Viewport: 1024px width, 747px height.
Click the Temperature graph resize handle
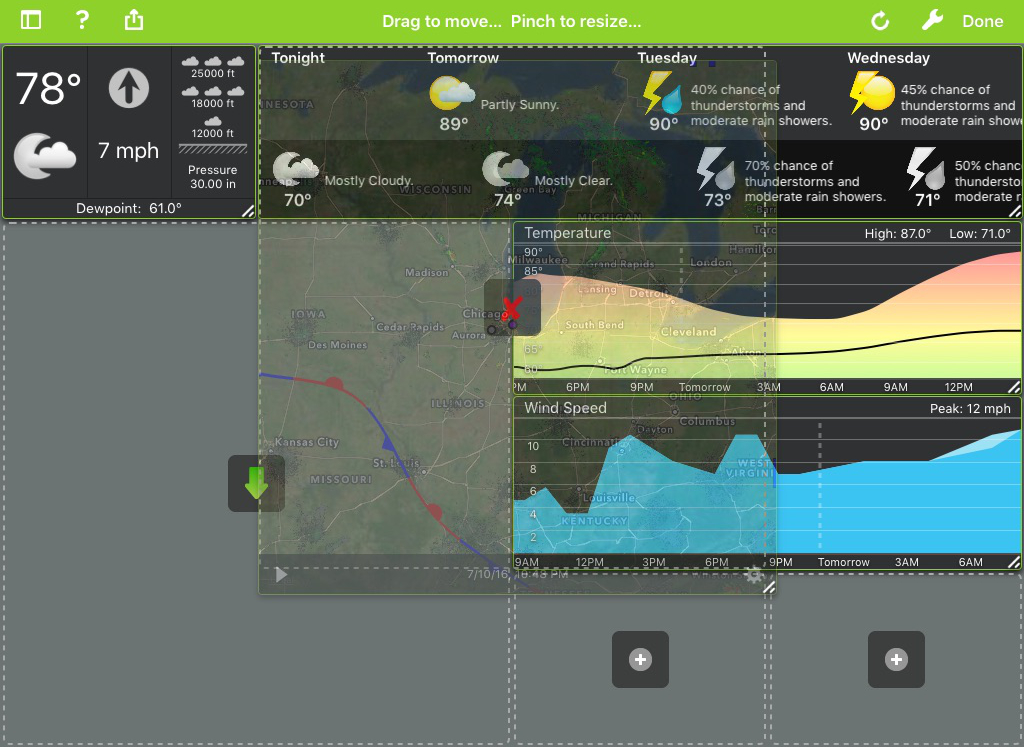[1014, 387]
